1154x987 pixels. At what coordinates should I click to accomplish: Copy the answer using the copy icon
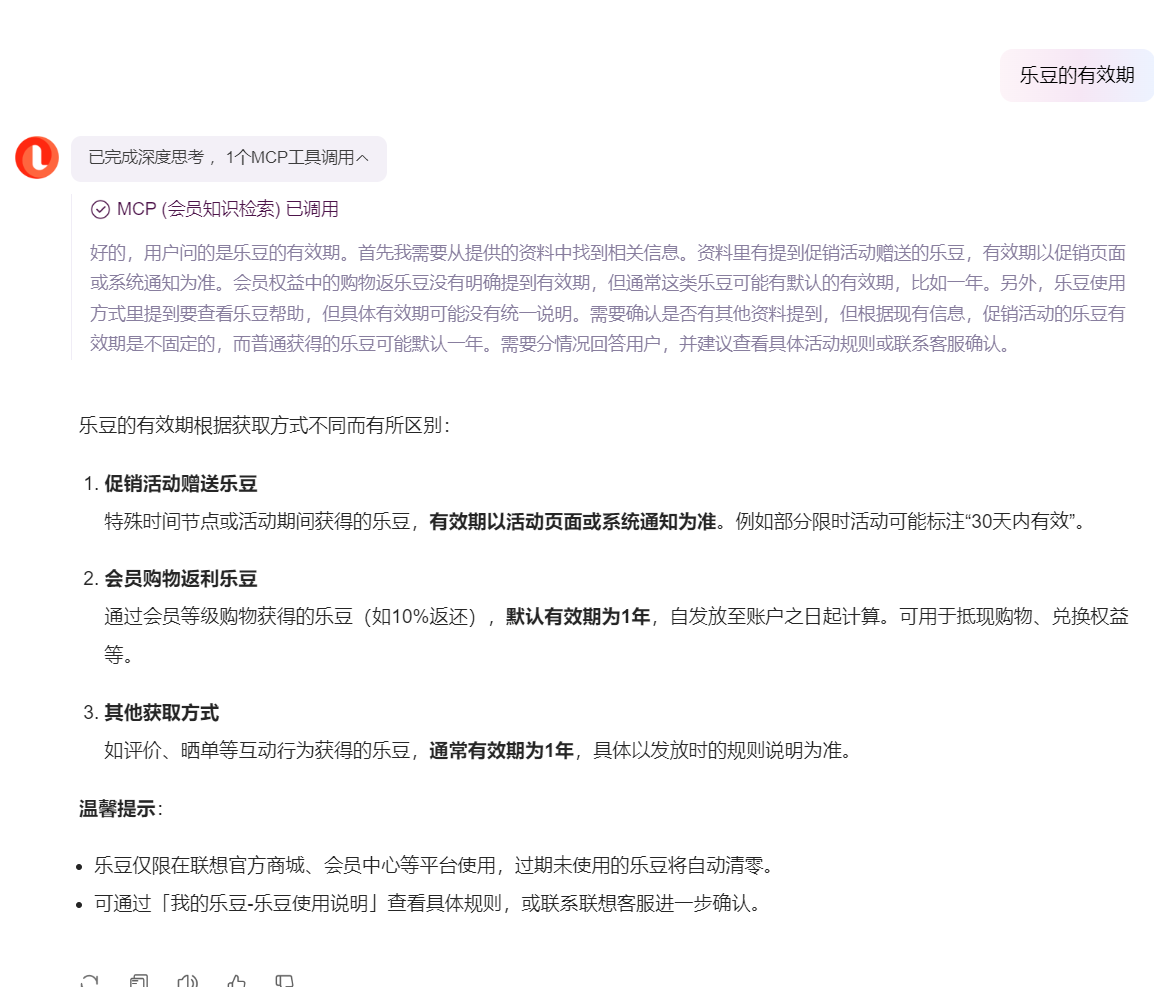click(x=139, y=981)
